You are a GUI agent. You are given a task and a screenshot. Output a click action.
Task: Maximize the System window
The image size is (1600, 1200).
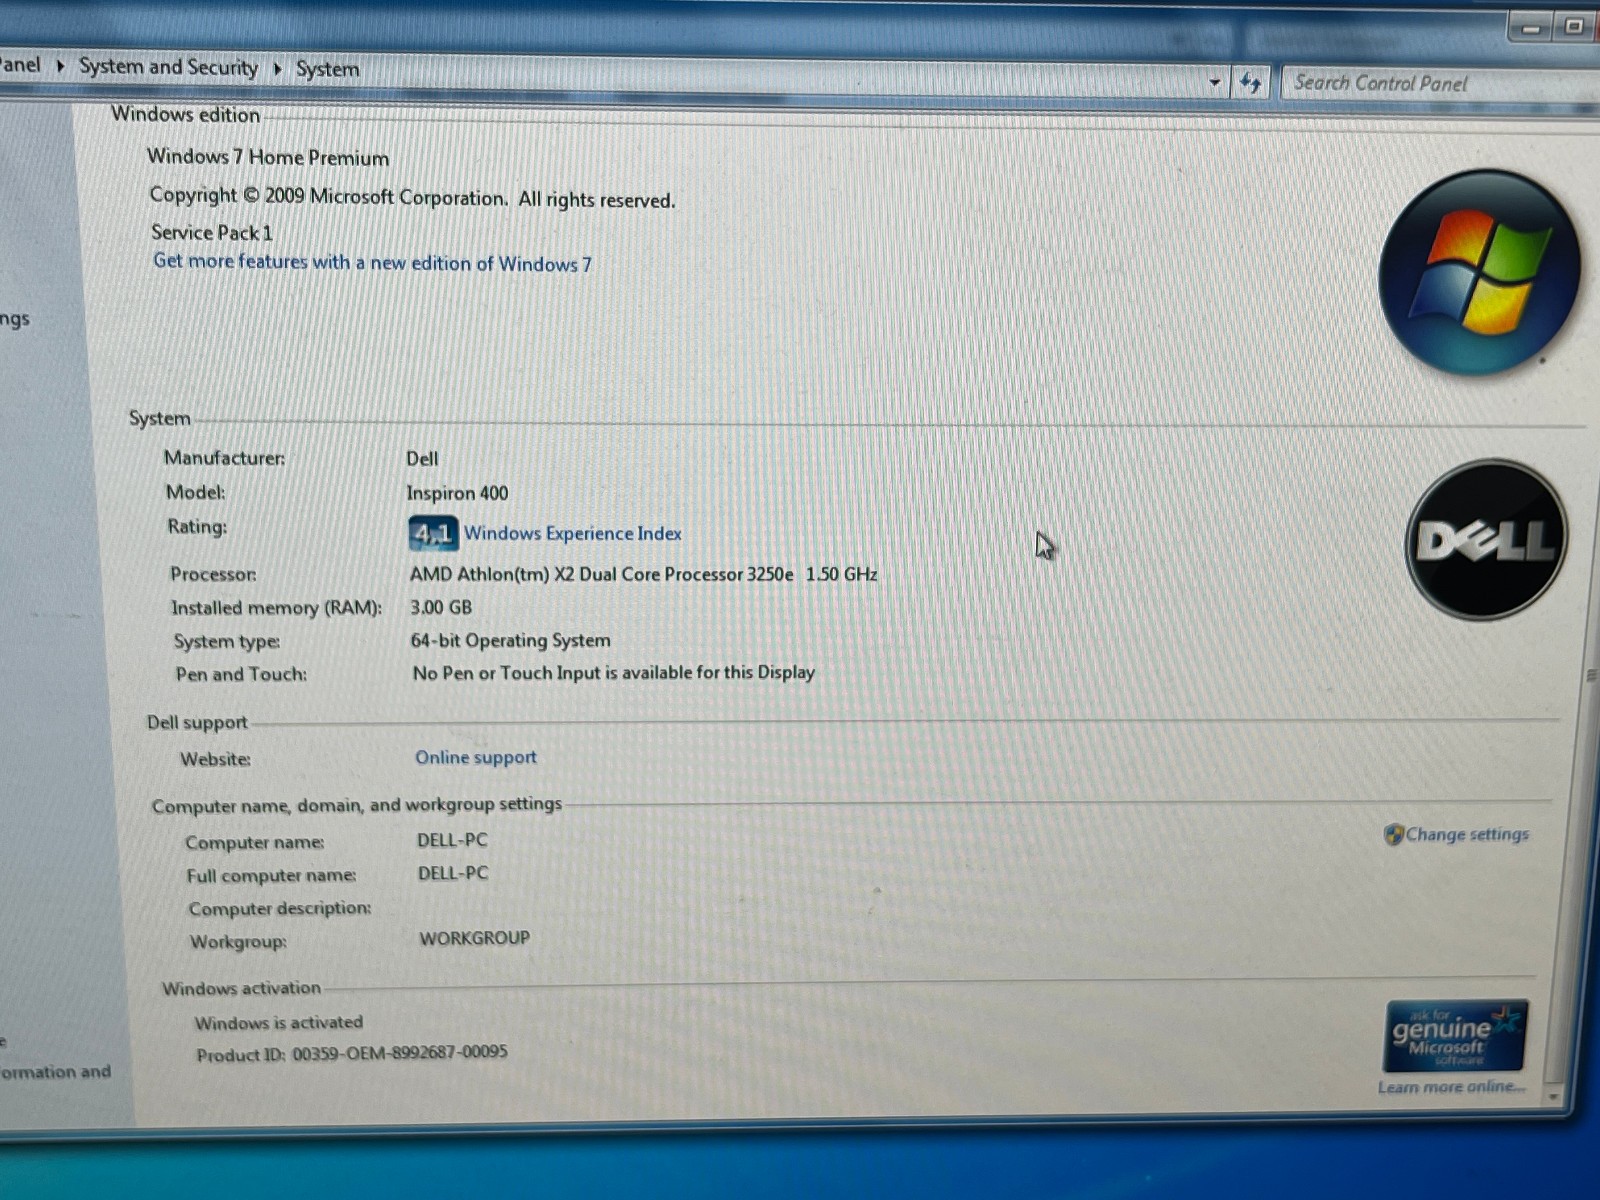click(1574, 26)
